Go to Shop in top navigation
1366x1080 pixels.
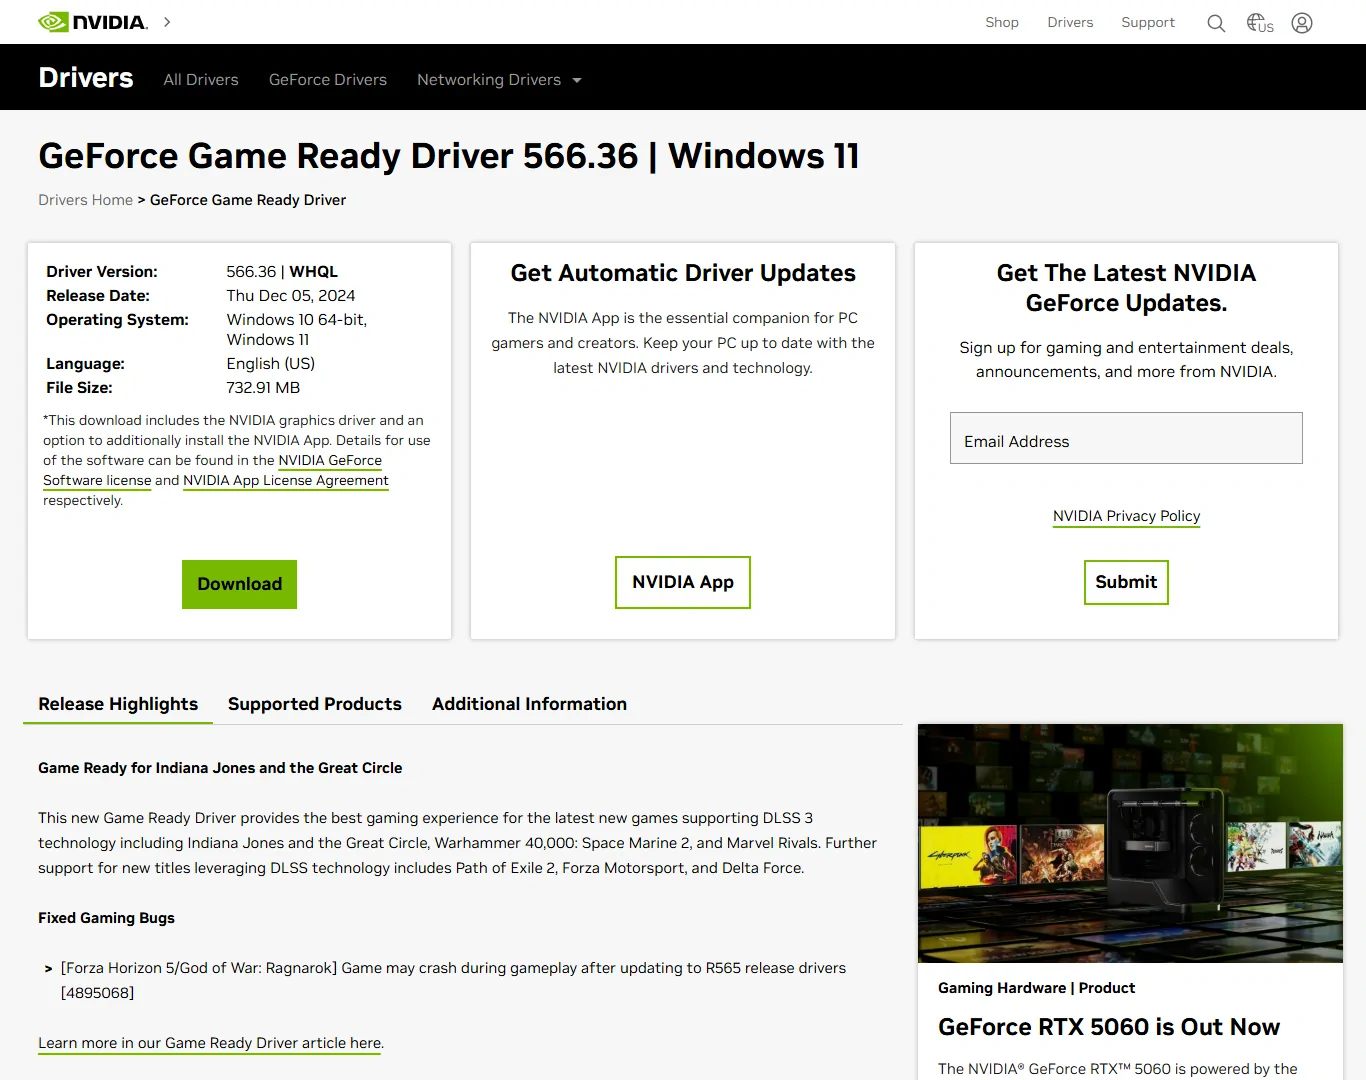click(1002, 22)
